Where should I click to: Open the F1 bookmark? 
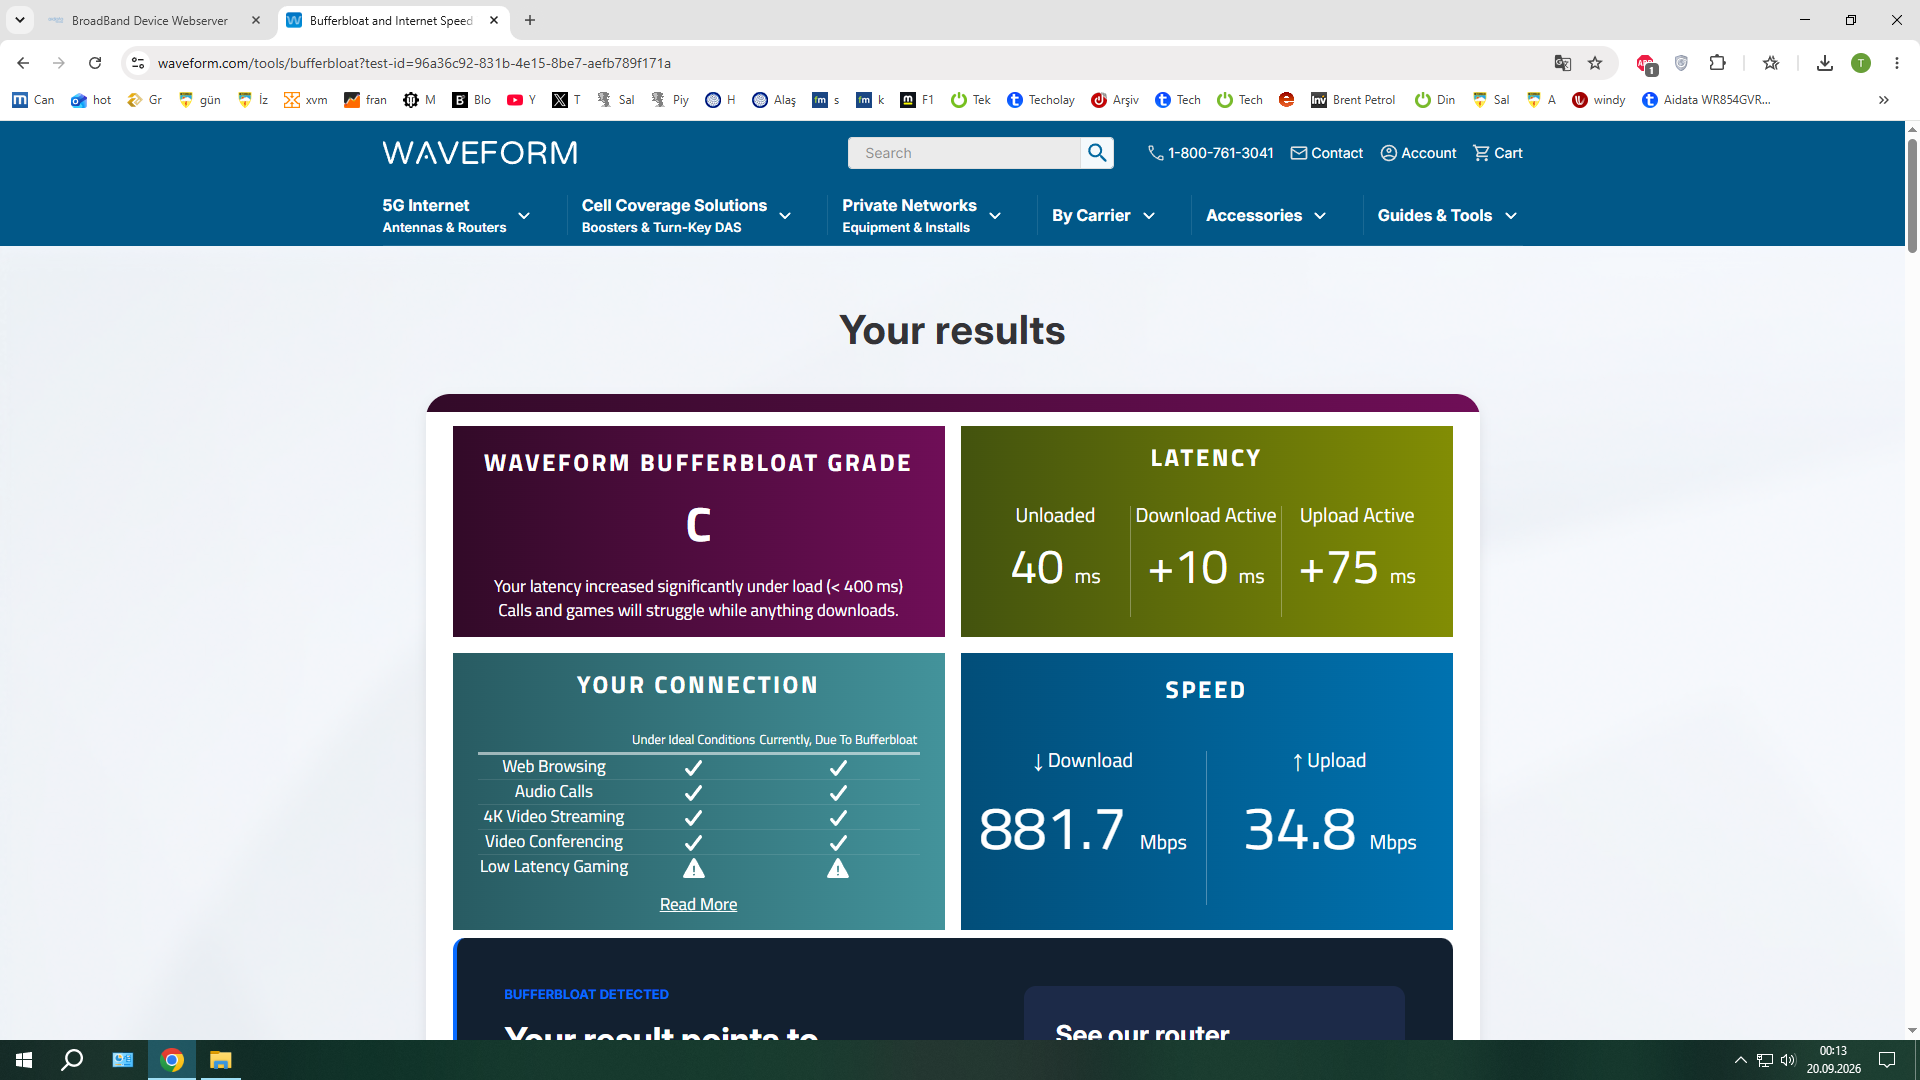coord(917,100)
